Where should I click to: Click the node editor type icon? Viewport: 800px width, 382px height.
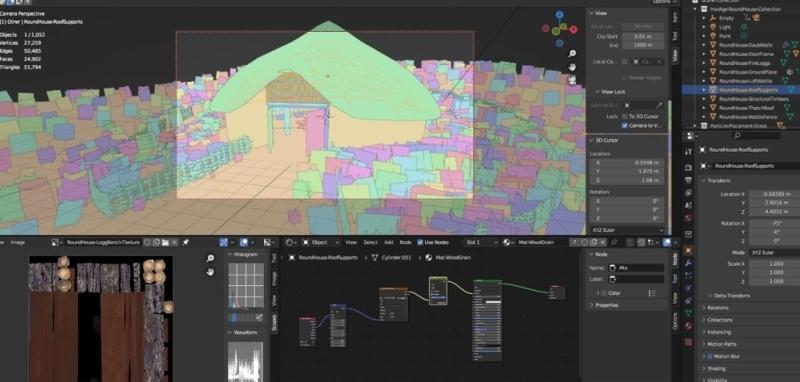pos(291,242)
